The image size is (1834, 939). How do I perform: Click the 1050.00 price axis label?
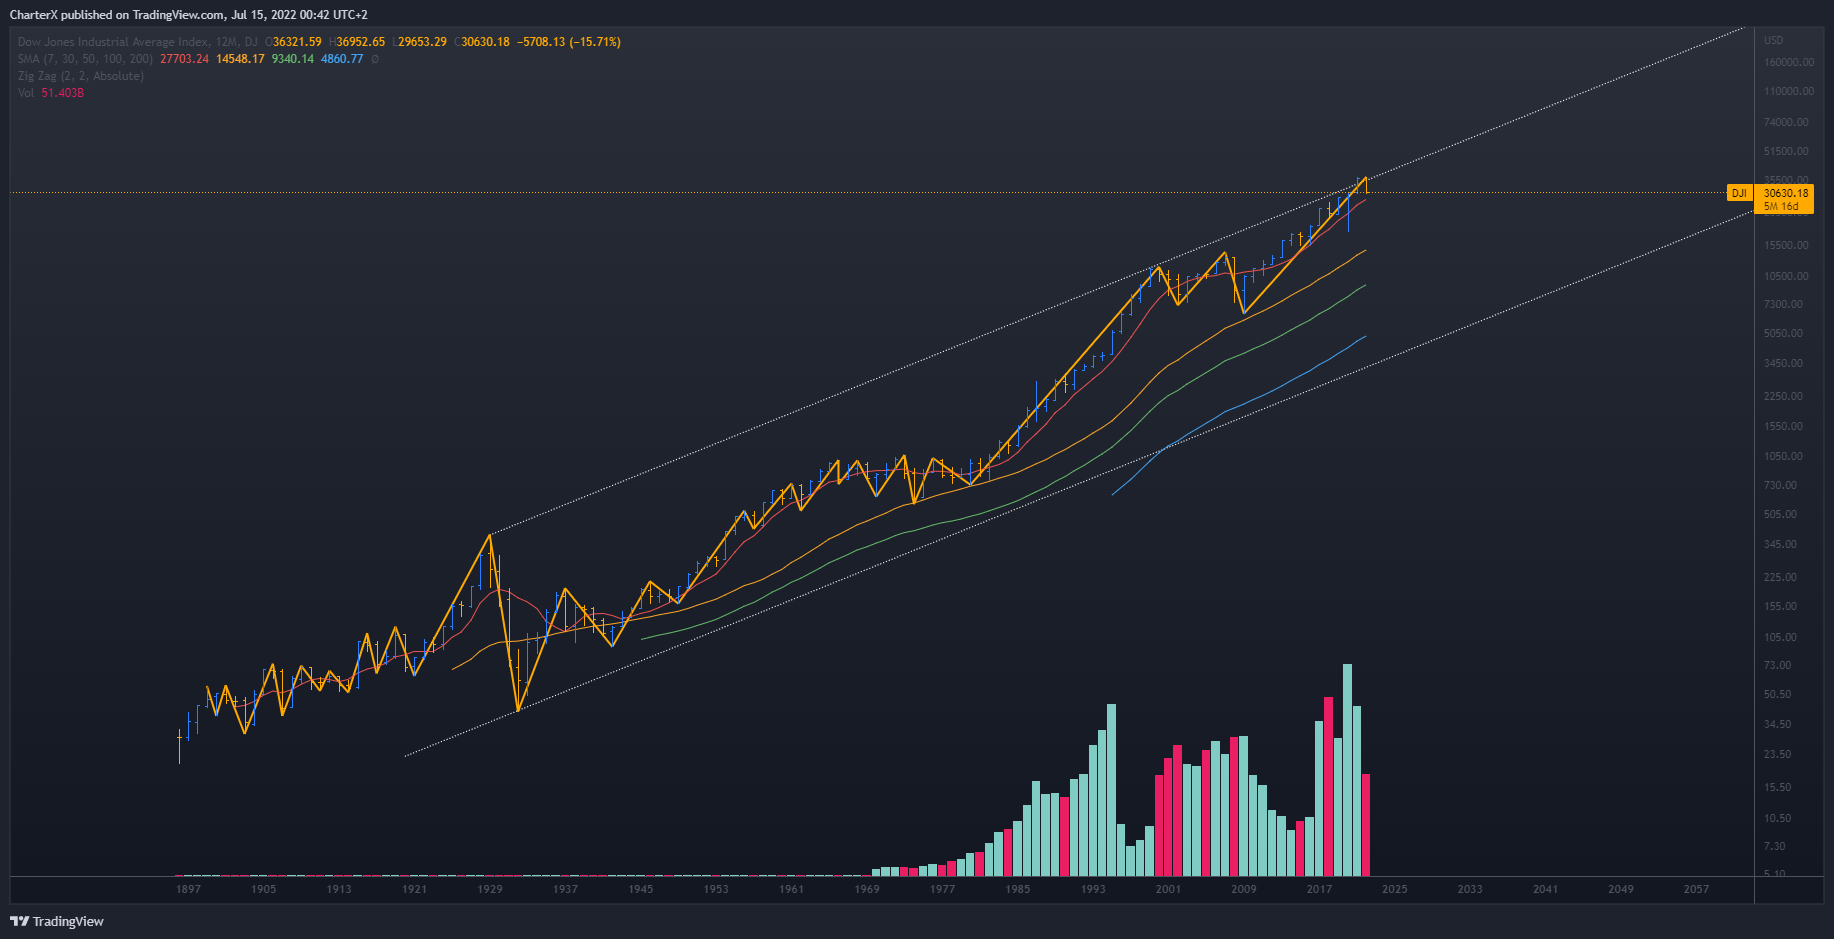1784,456
